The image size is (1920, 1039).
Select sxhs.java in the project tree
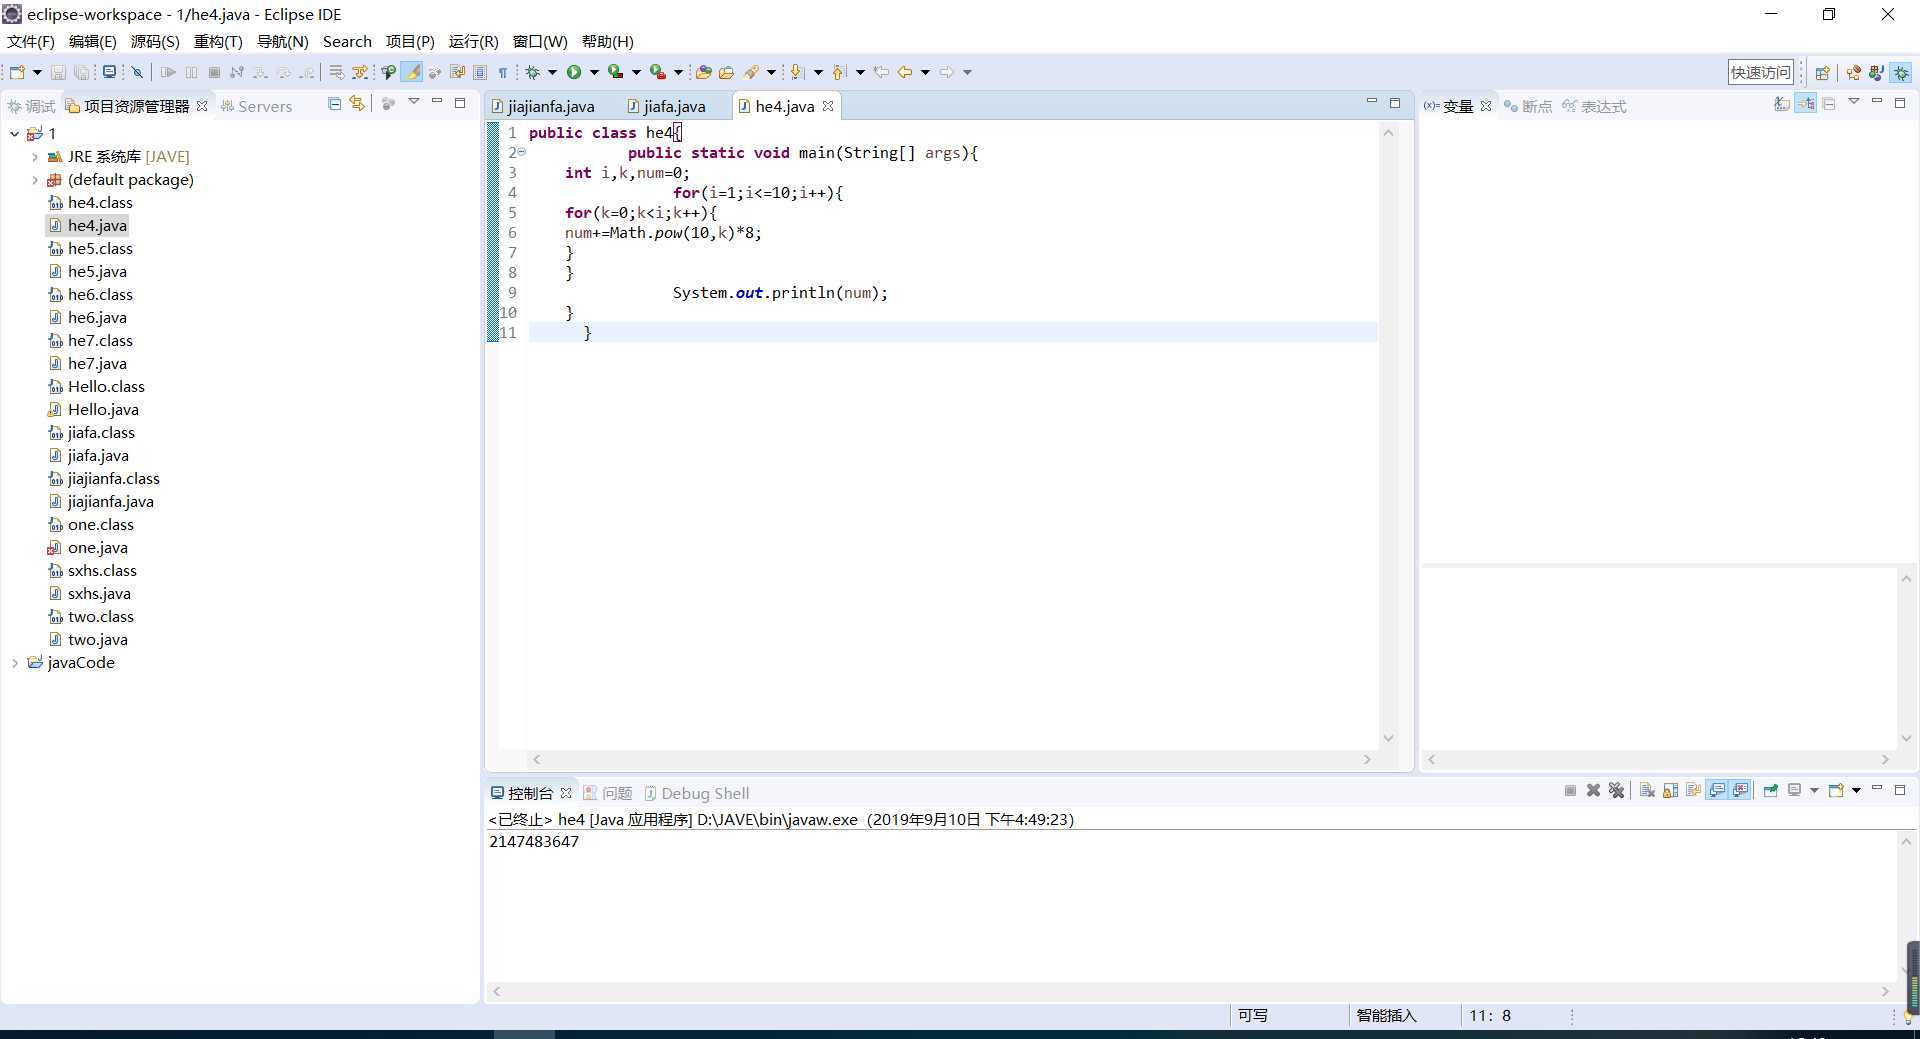click(x=99, y=593)
